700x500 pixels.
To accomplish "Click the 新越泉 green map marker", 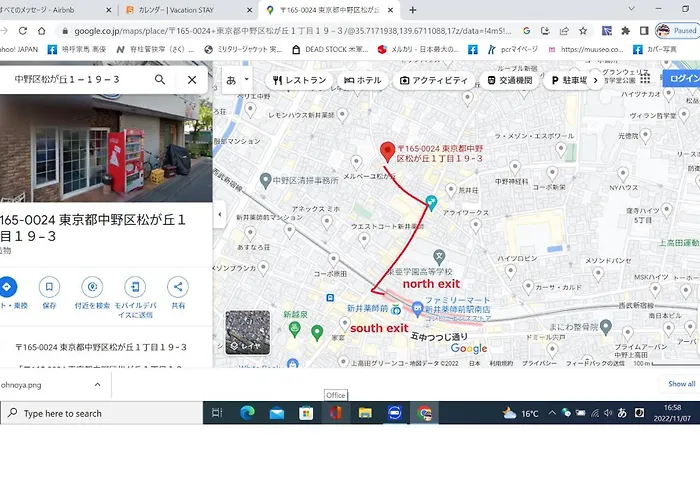I will click(x=295, y=329).
